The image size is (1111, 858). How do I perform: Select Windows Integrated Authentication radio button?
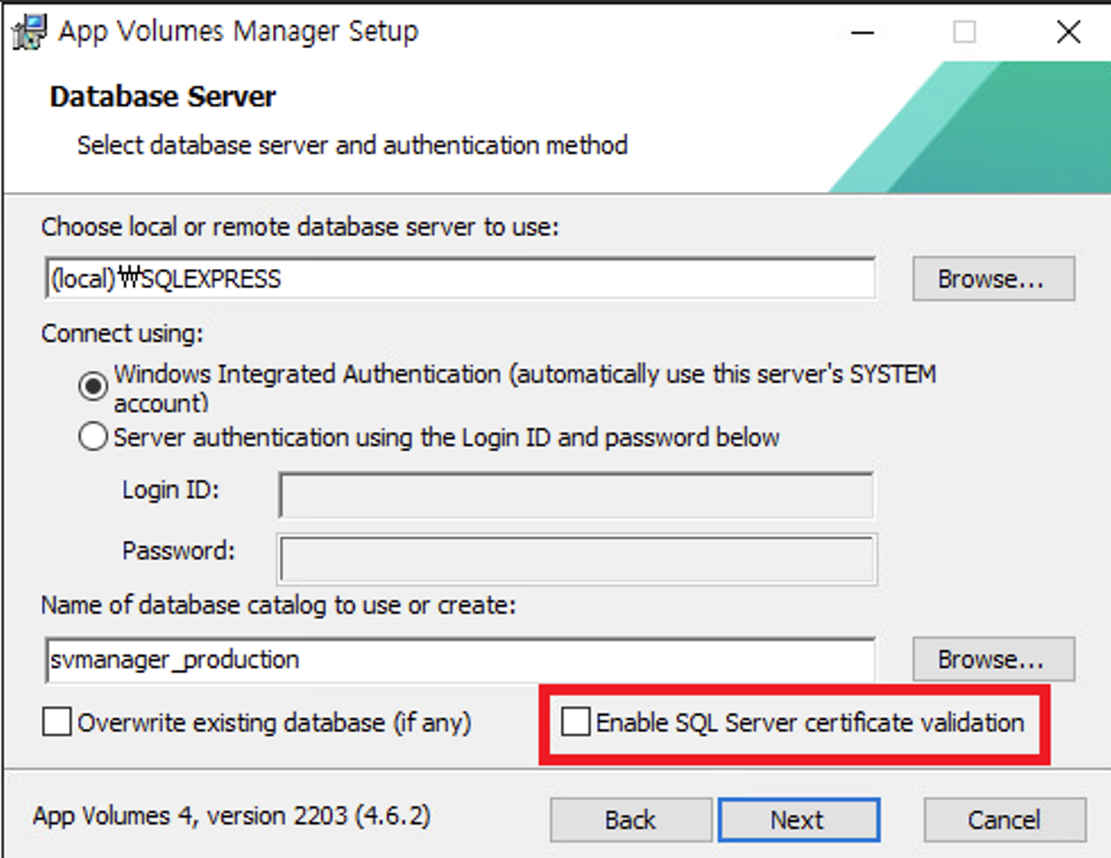[x=93, y=386]
